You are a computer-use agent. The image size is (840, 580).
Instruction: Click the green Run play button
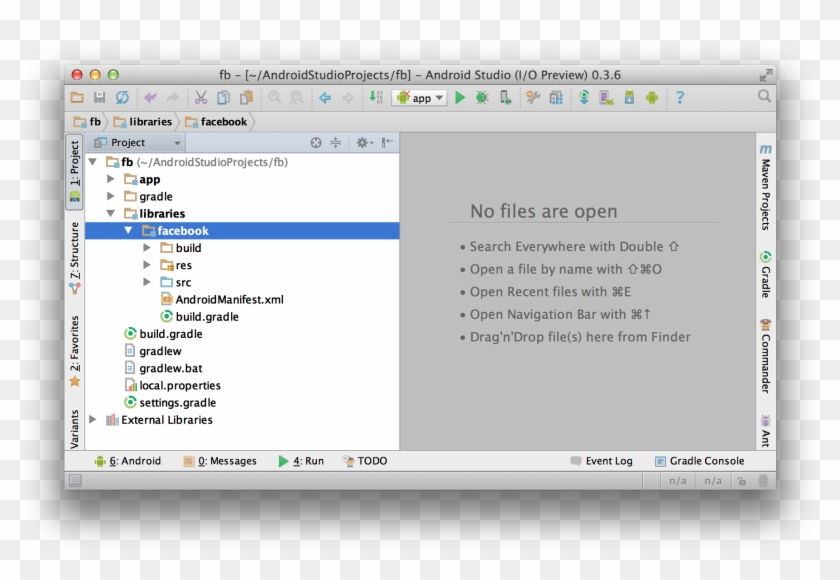point(460,97)
